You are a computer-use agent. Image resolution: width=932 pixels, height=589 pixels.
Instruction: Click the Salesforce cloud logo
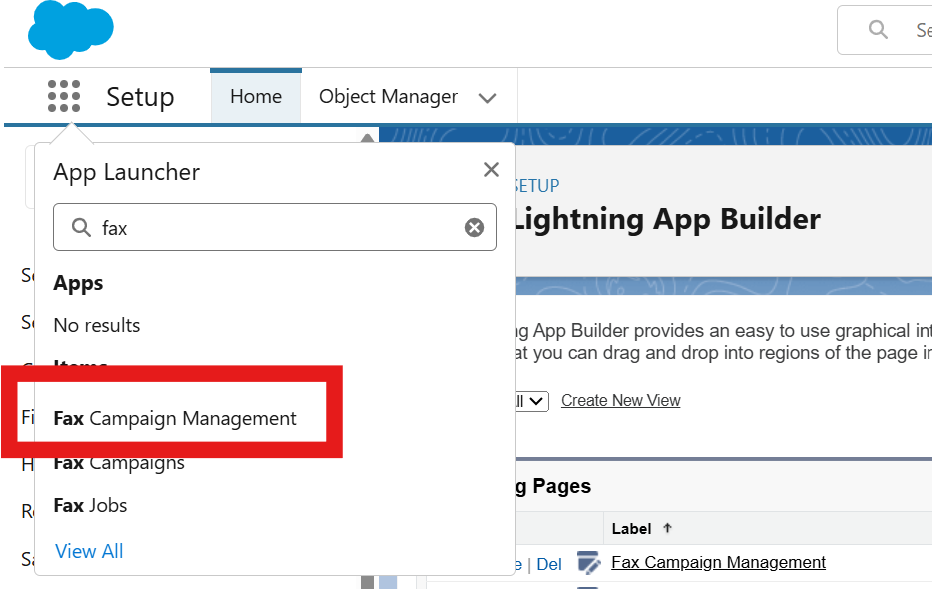point(71,30)
